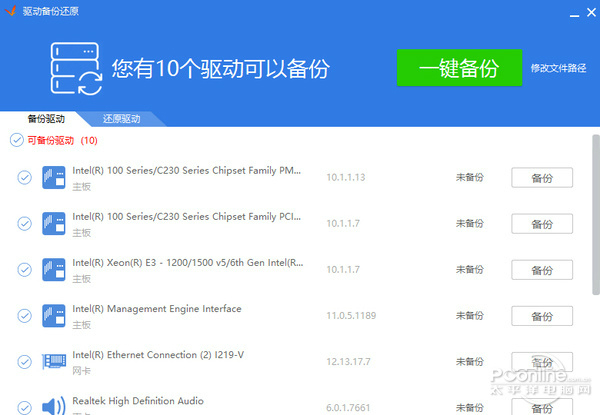The image size is (600, 415).
Task: Click version number 6.0.1.7661
Action: tap(348, 408)
